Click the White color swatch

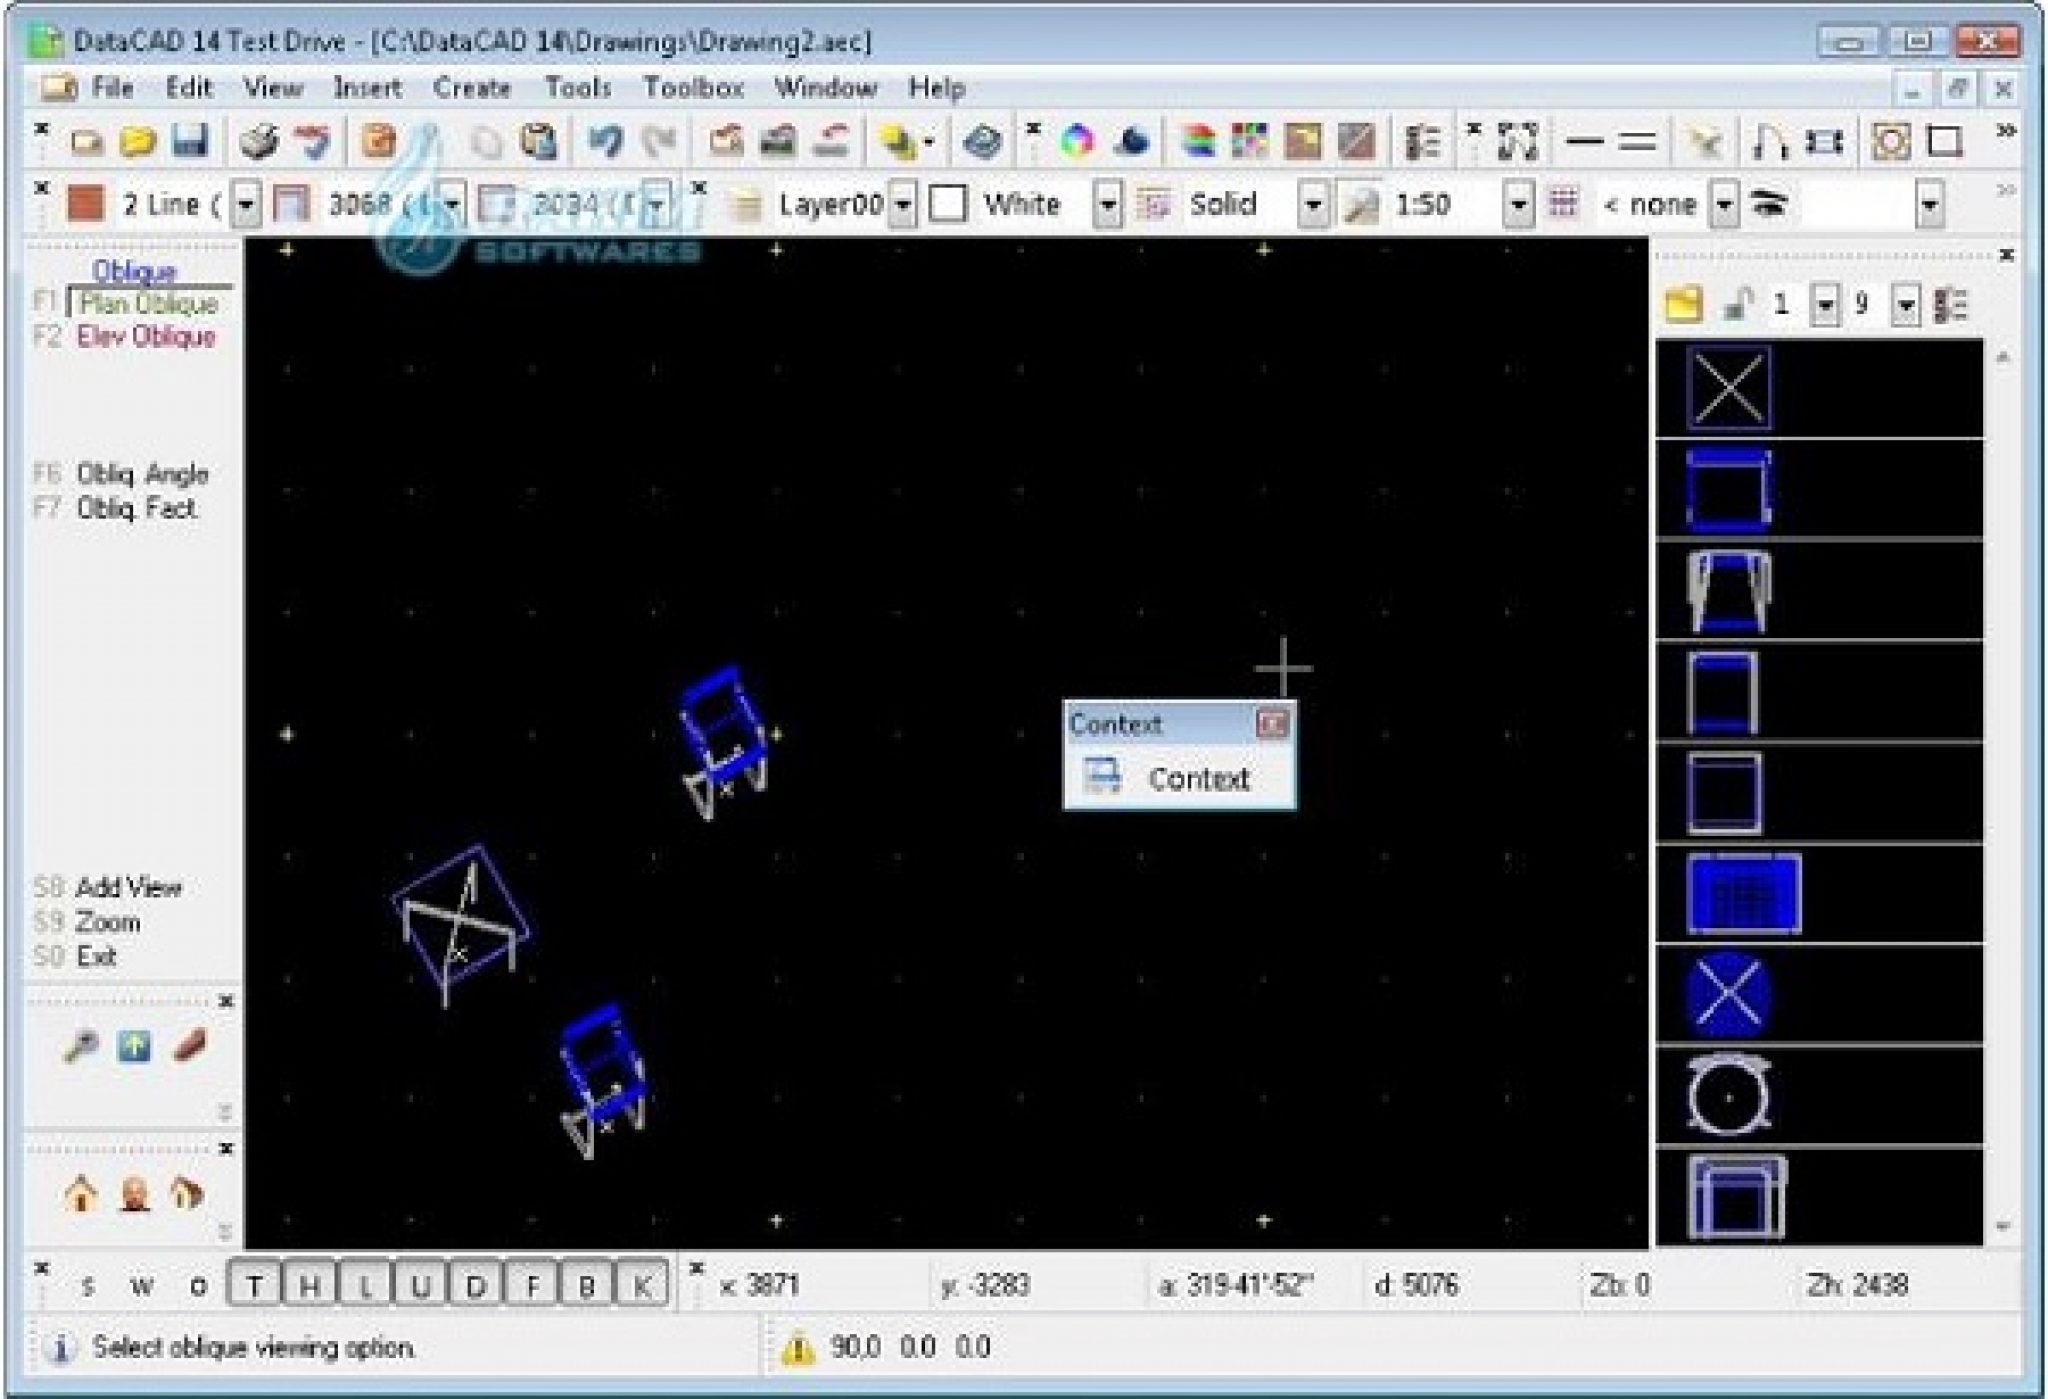(947, 203)
